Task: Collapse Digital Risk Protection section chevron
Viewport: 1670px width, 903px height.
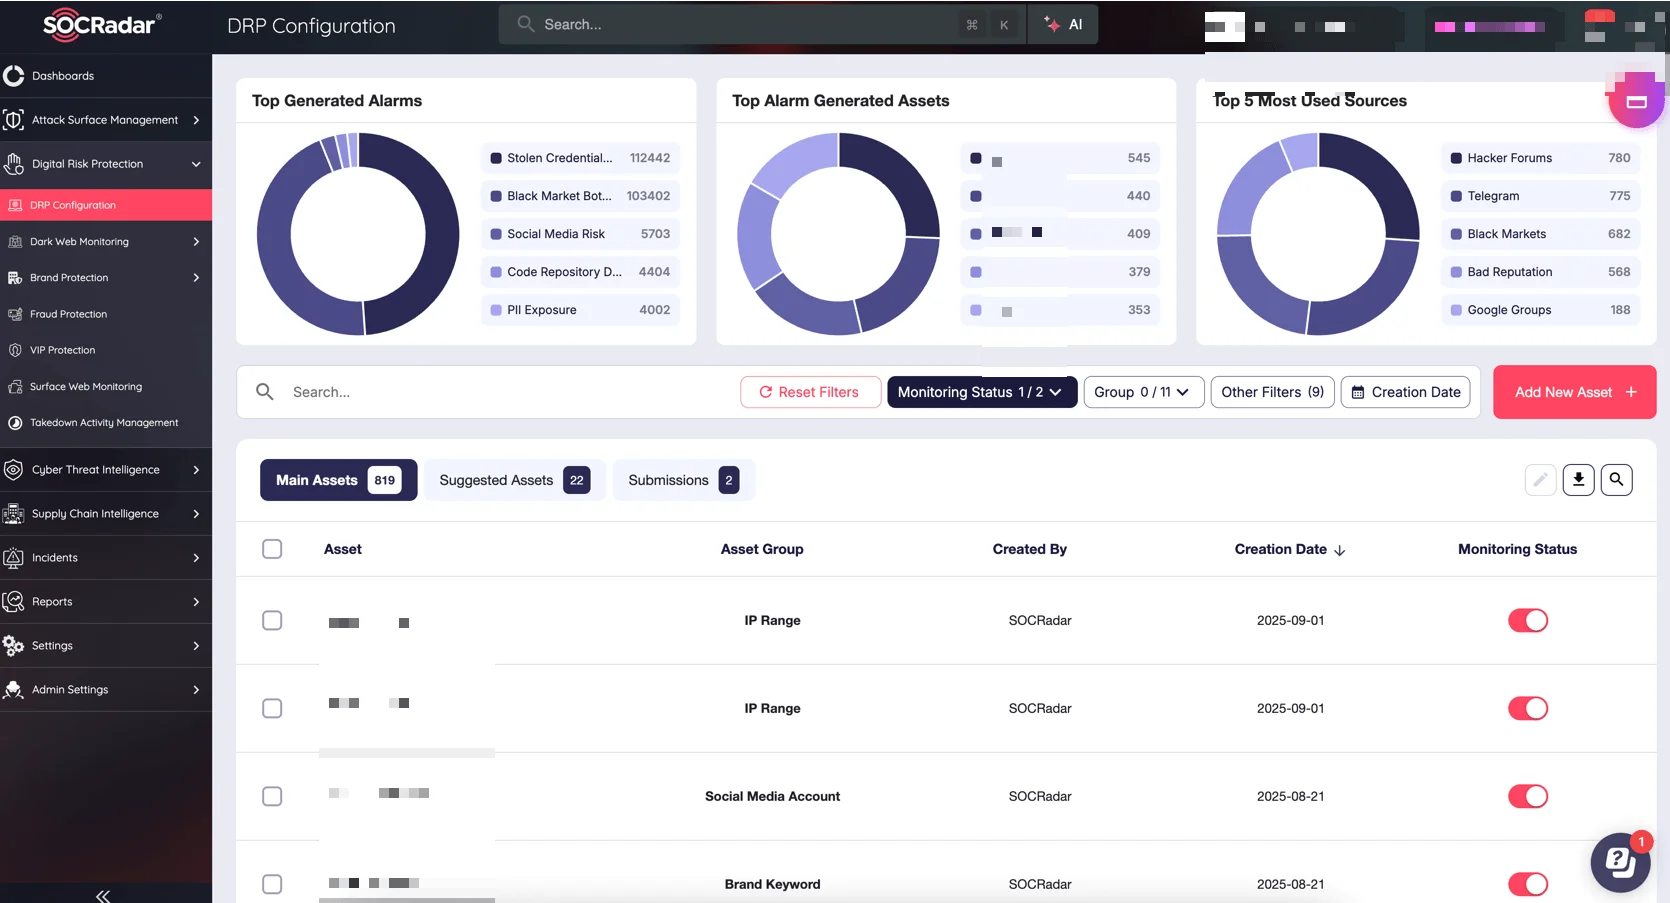Action: coord(196,164)
